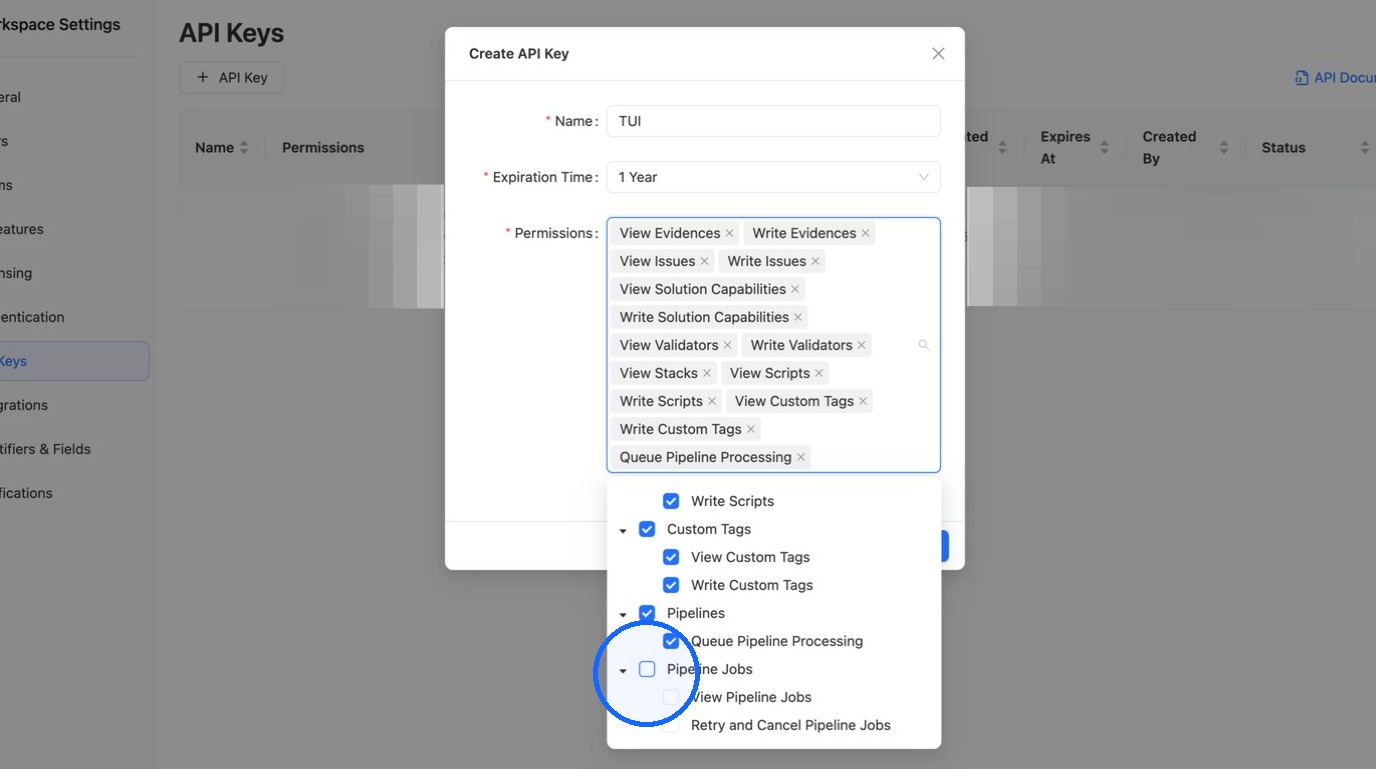The height and width of the screenshot is (769, 1376).
Task: Uncheck the Pipelines group checkbox
Action: tap(647, 613)
